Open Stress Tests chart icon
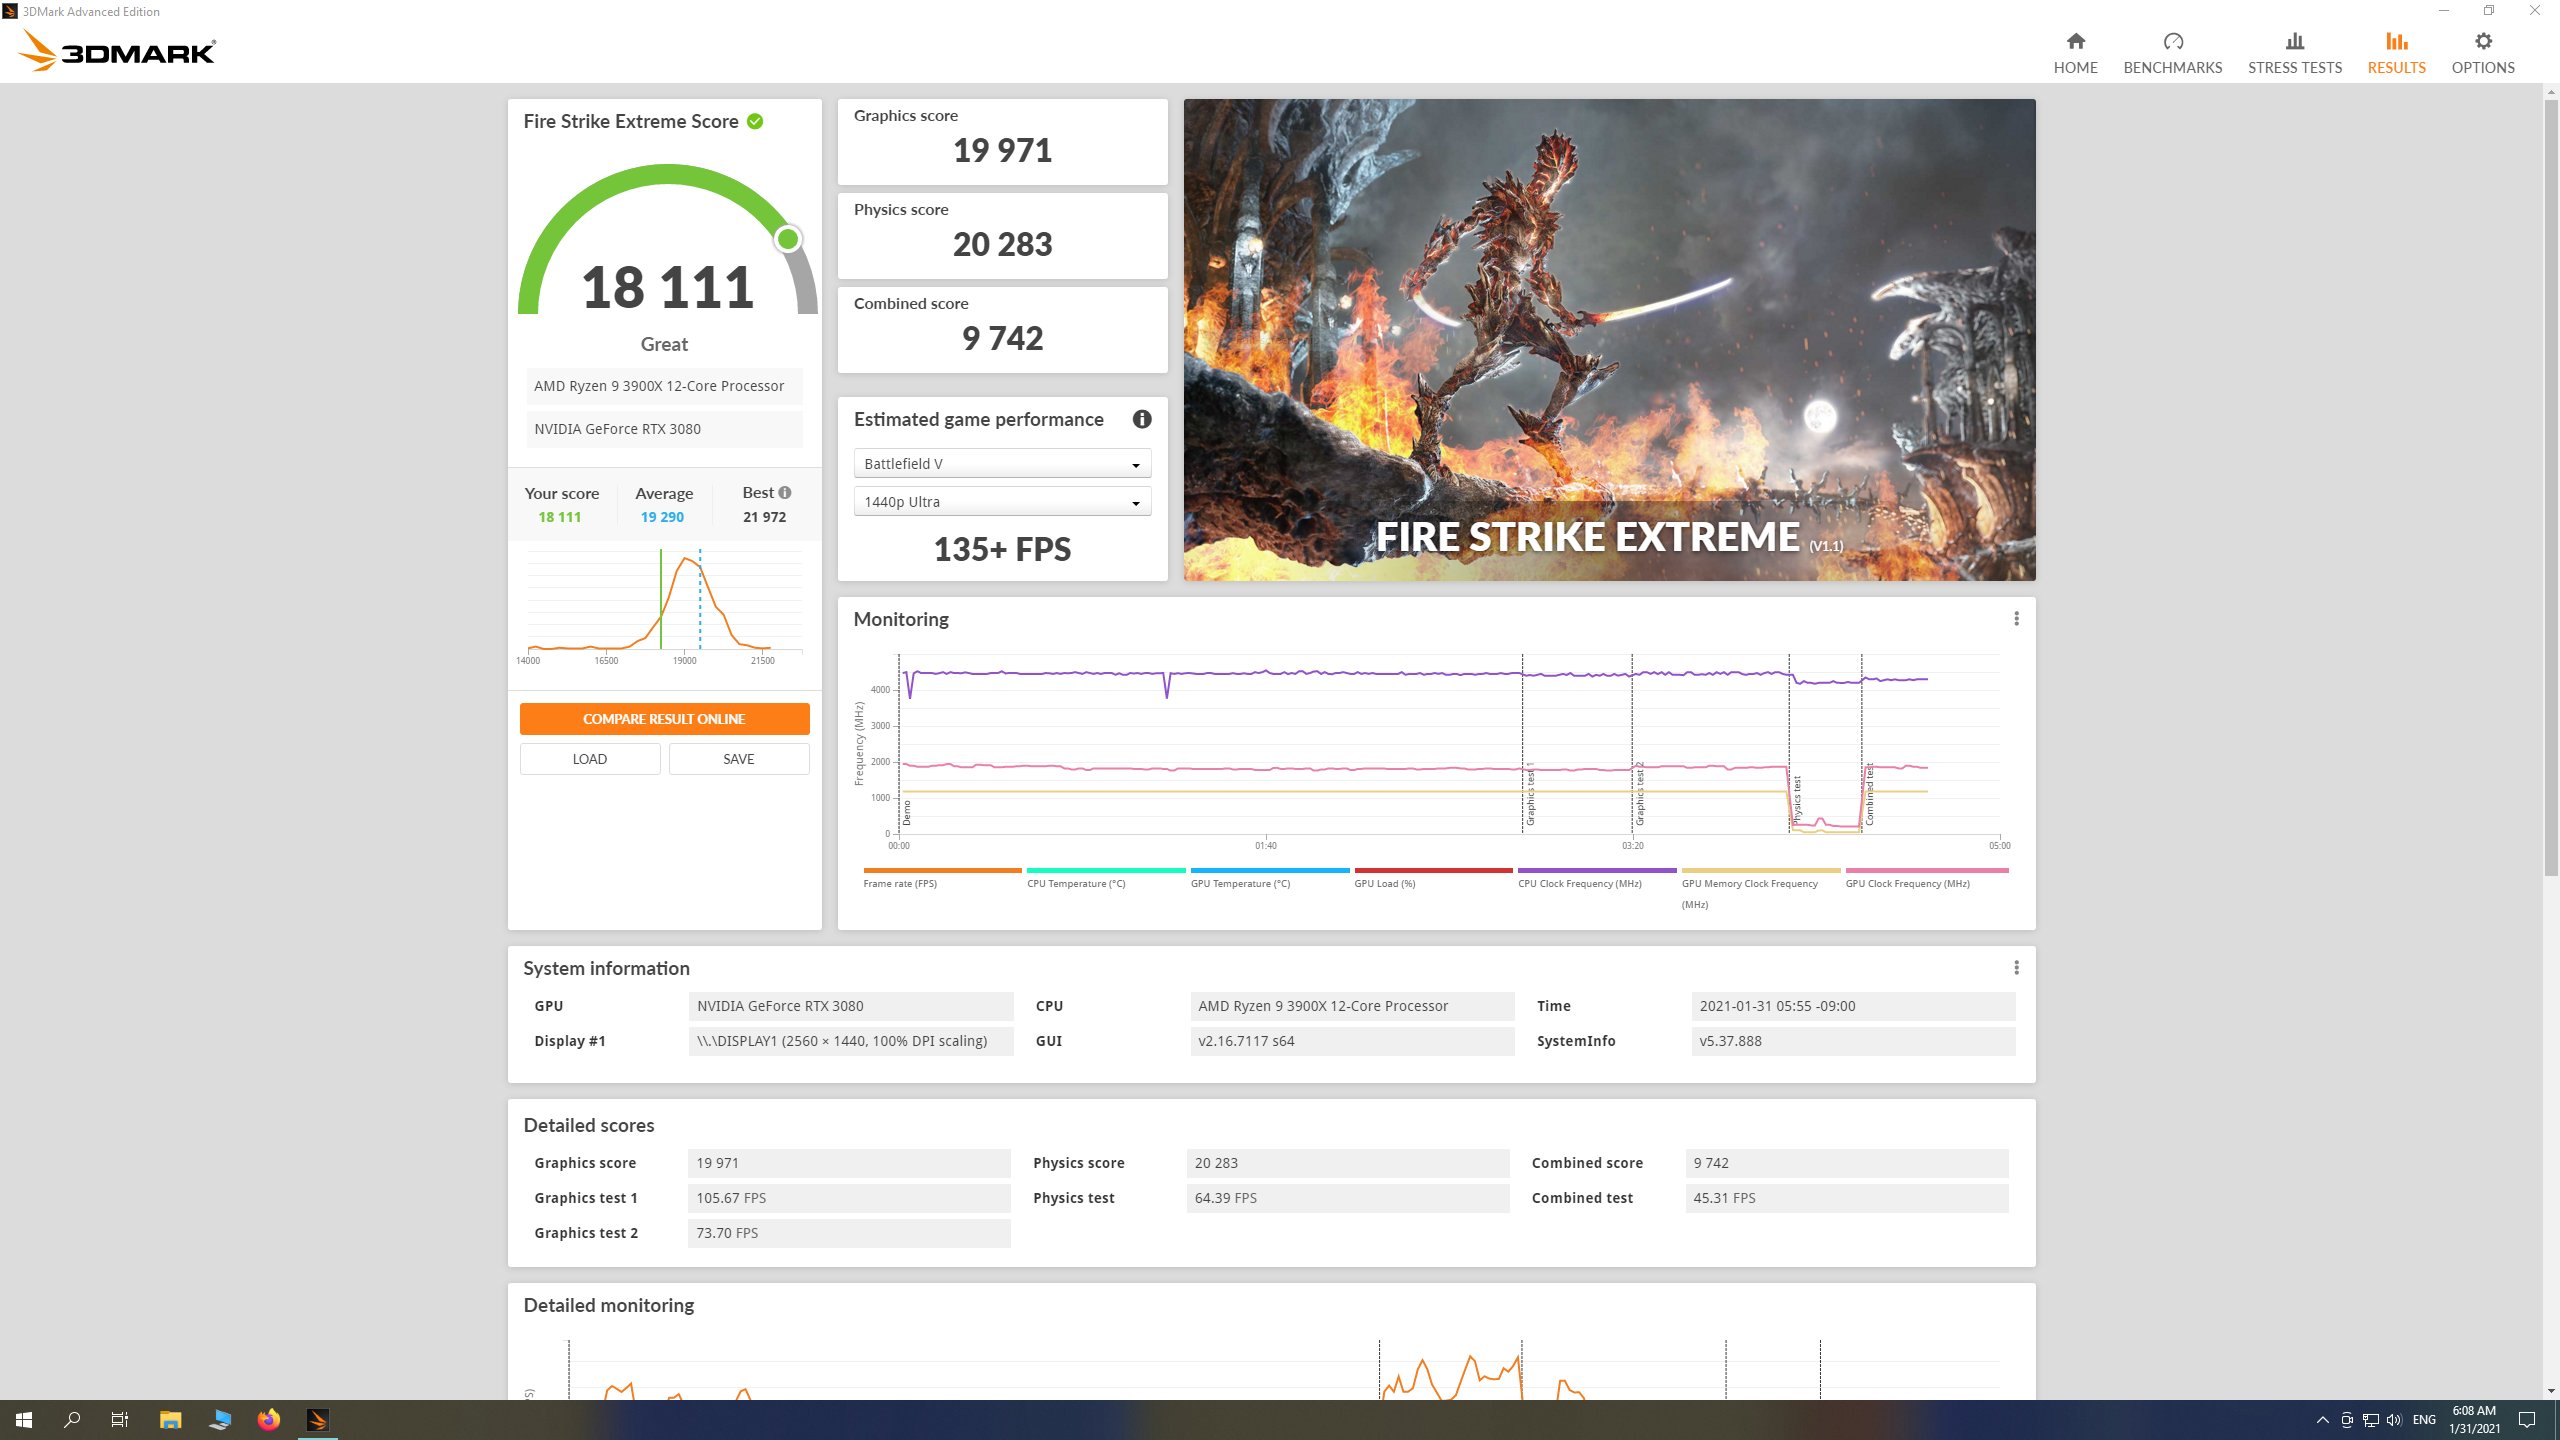This screenshot has width=2560, height=1440. pos(2294,42)
